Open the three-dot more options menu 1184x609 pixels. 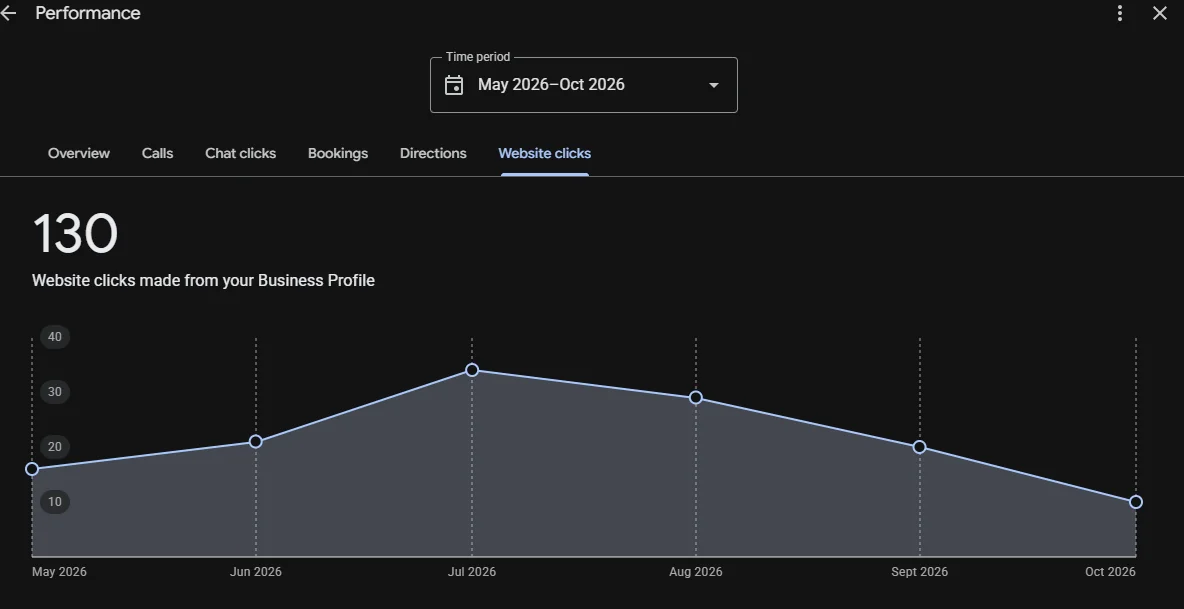[1120, 13]
